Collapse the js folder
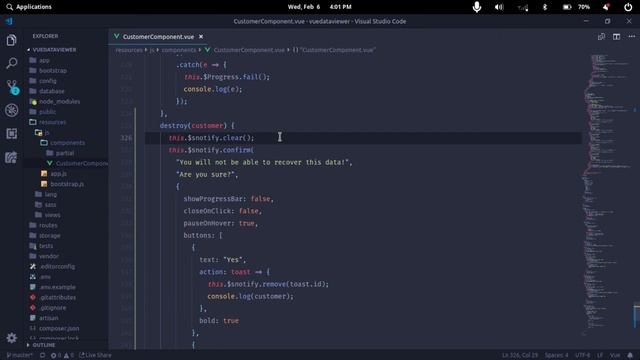 47,132
